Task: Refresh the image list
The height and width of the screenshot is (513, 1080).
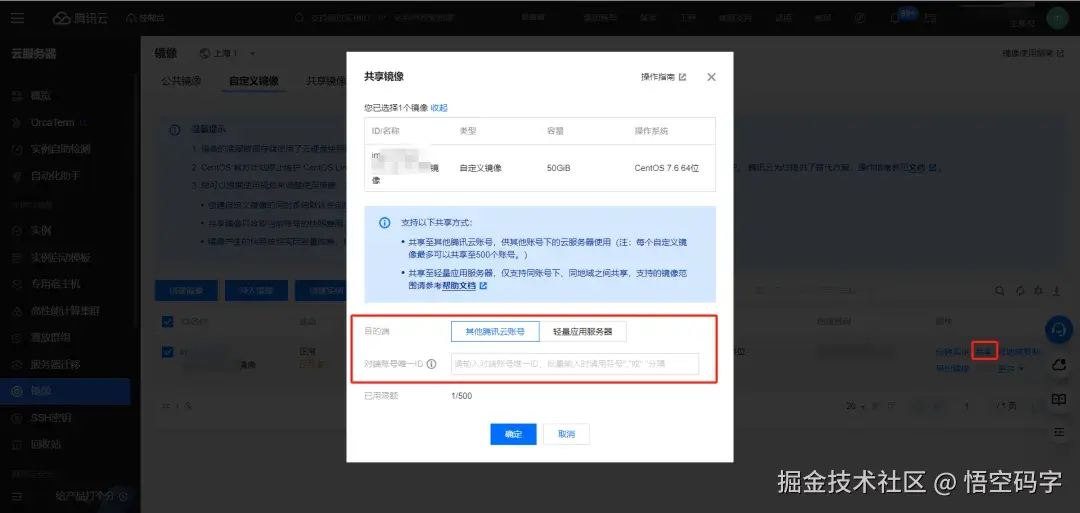Action: (1020, 291)
